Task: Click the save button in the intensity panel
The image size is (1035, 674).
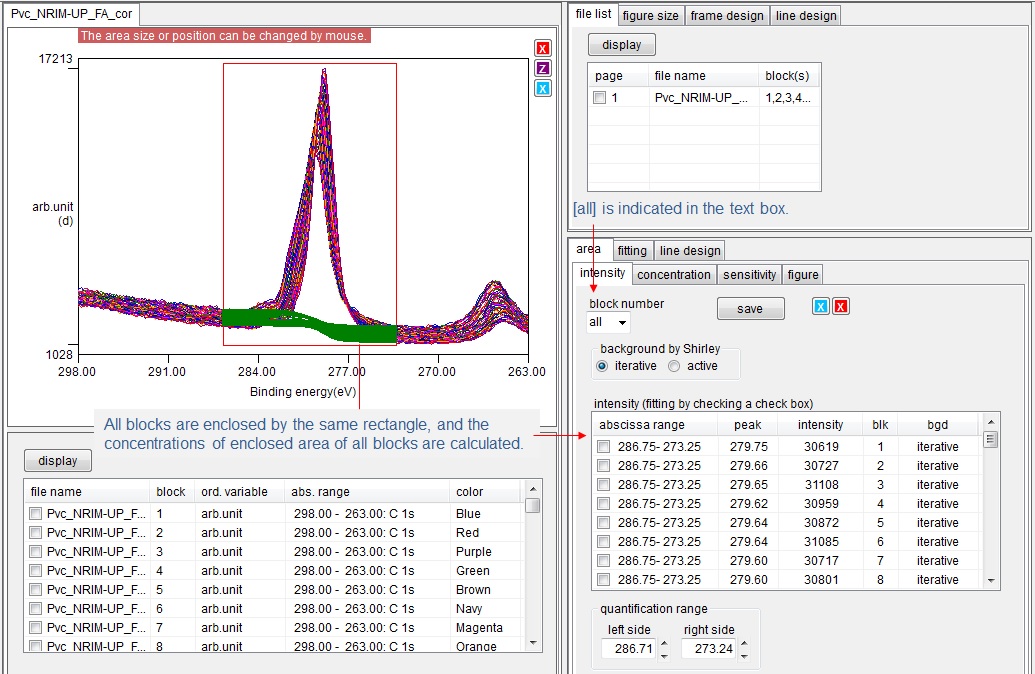Action: (x=750, y=308)
